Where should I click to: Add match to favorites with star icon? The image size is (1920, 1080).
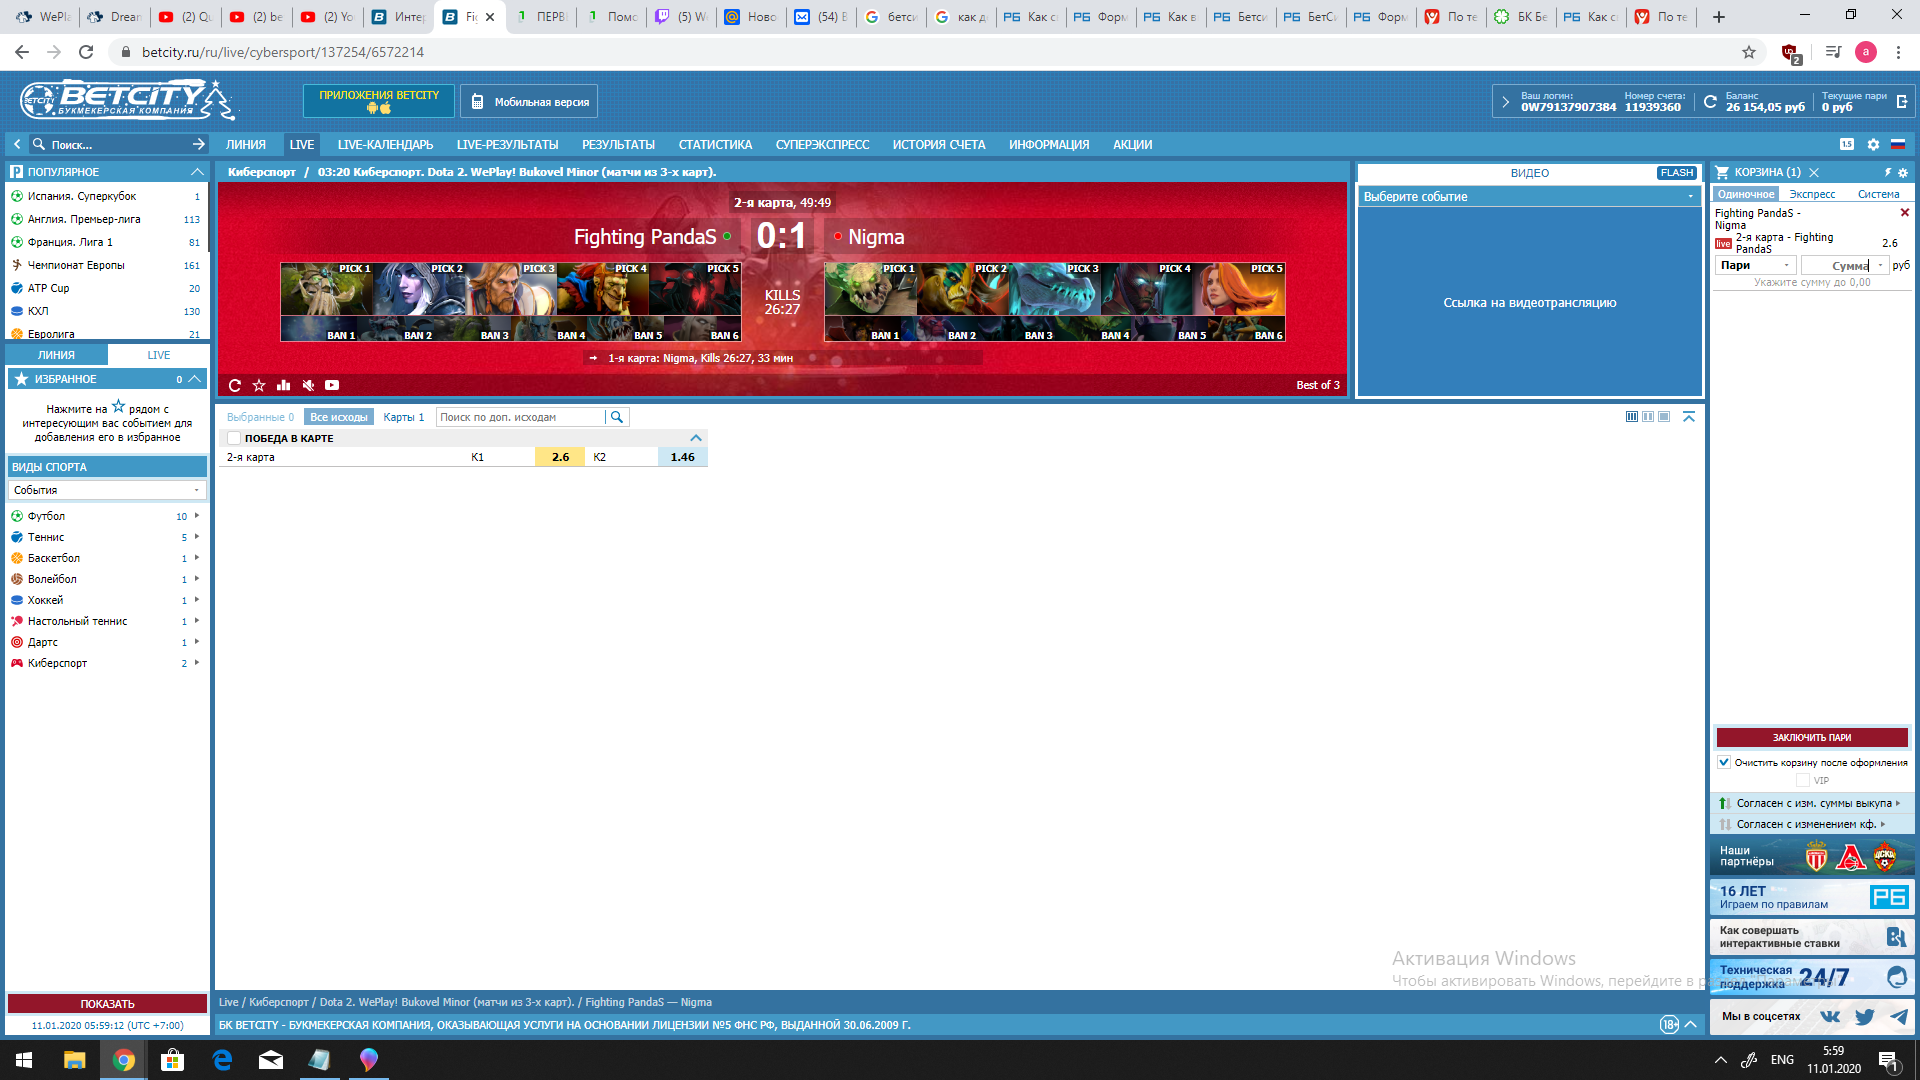259,385
